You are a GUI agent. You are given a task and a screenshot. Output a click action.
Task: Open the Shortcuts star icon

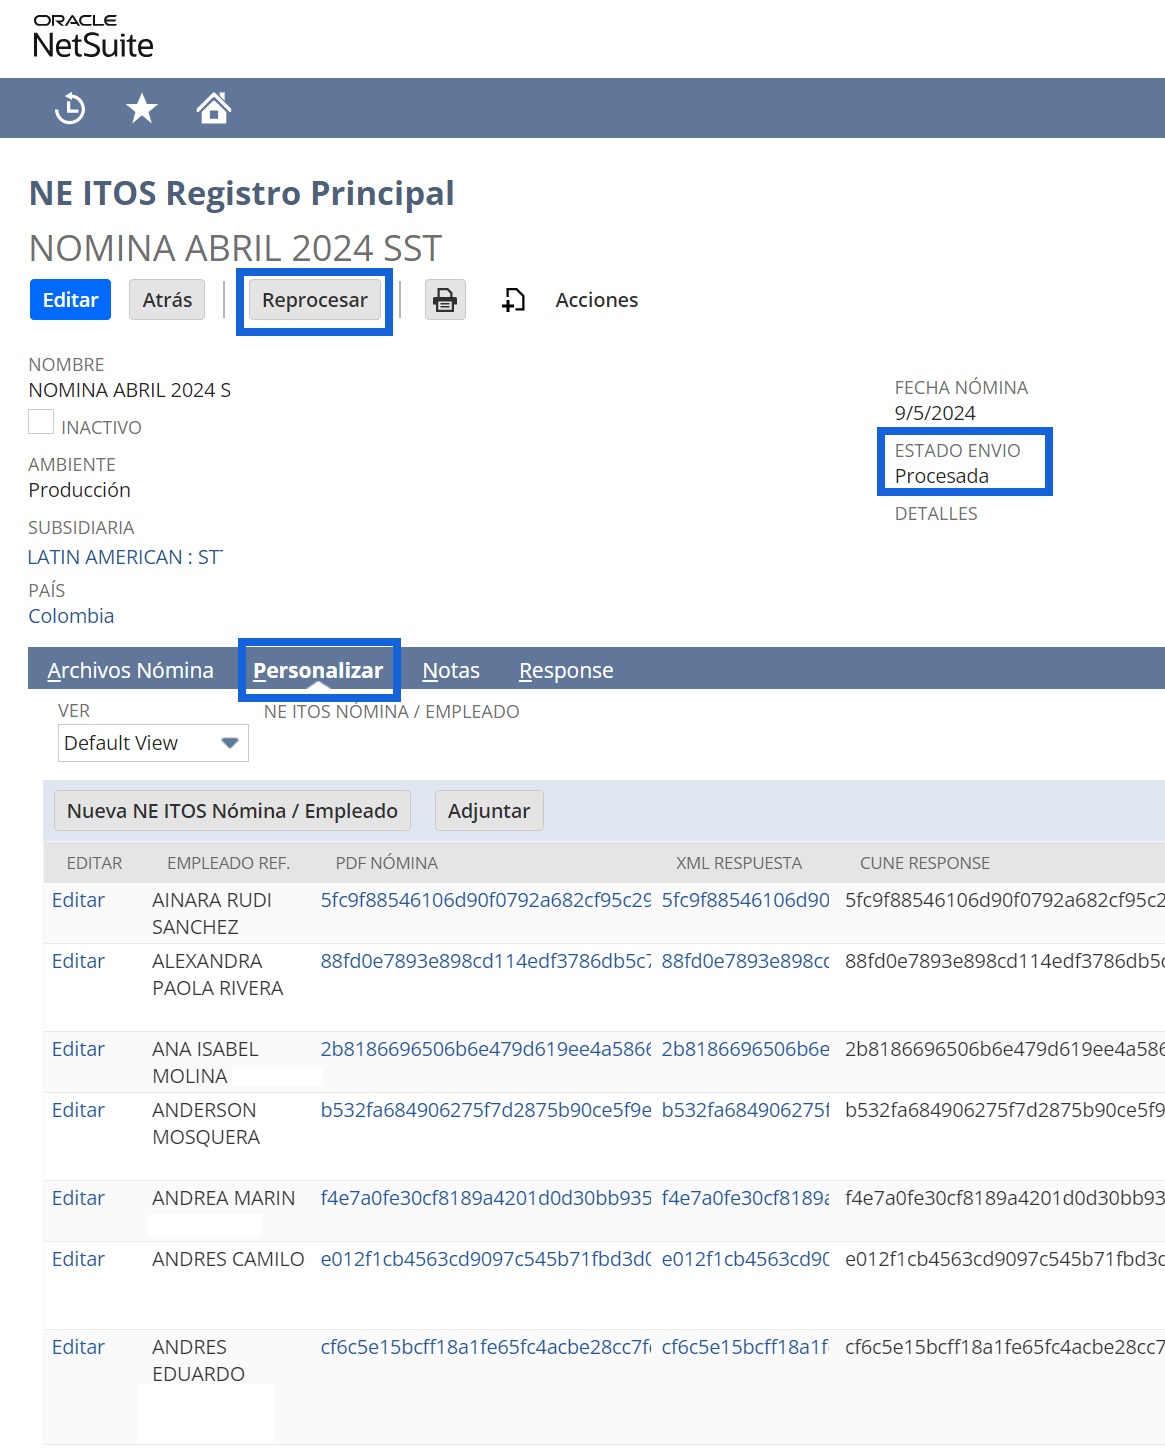[142, 108]
